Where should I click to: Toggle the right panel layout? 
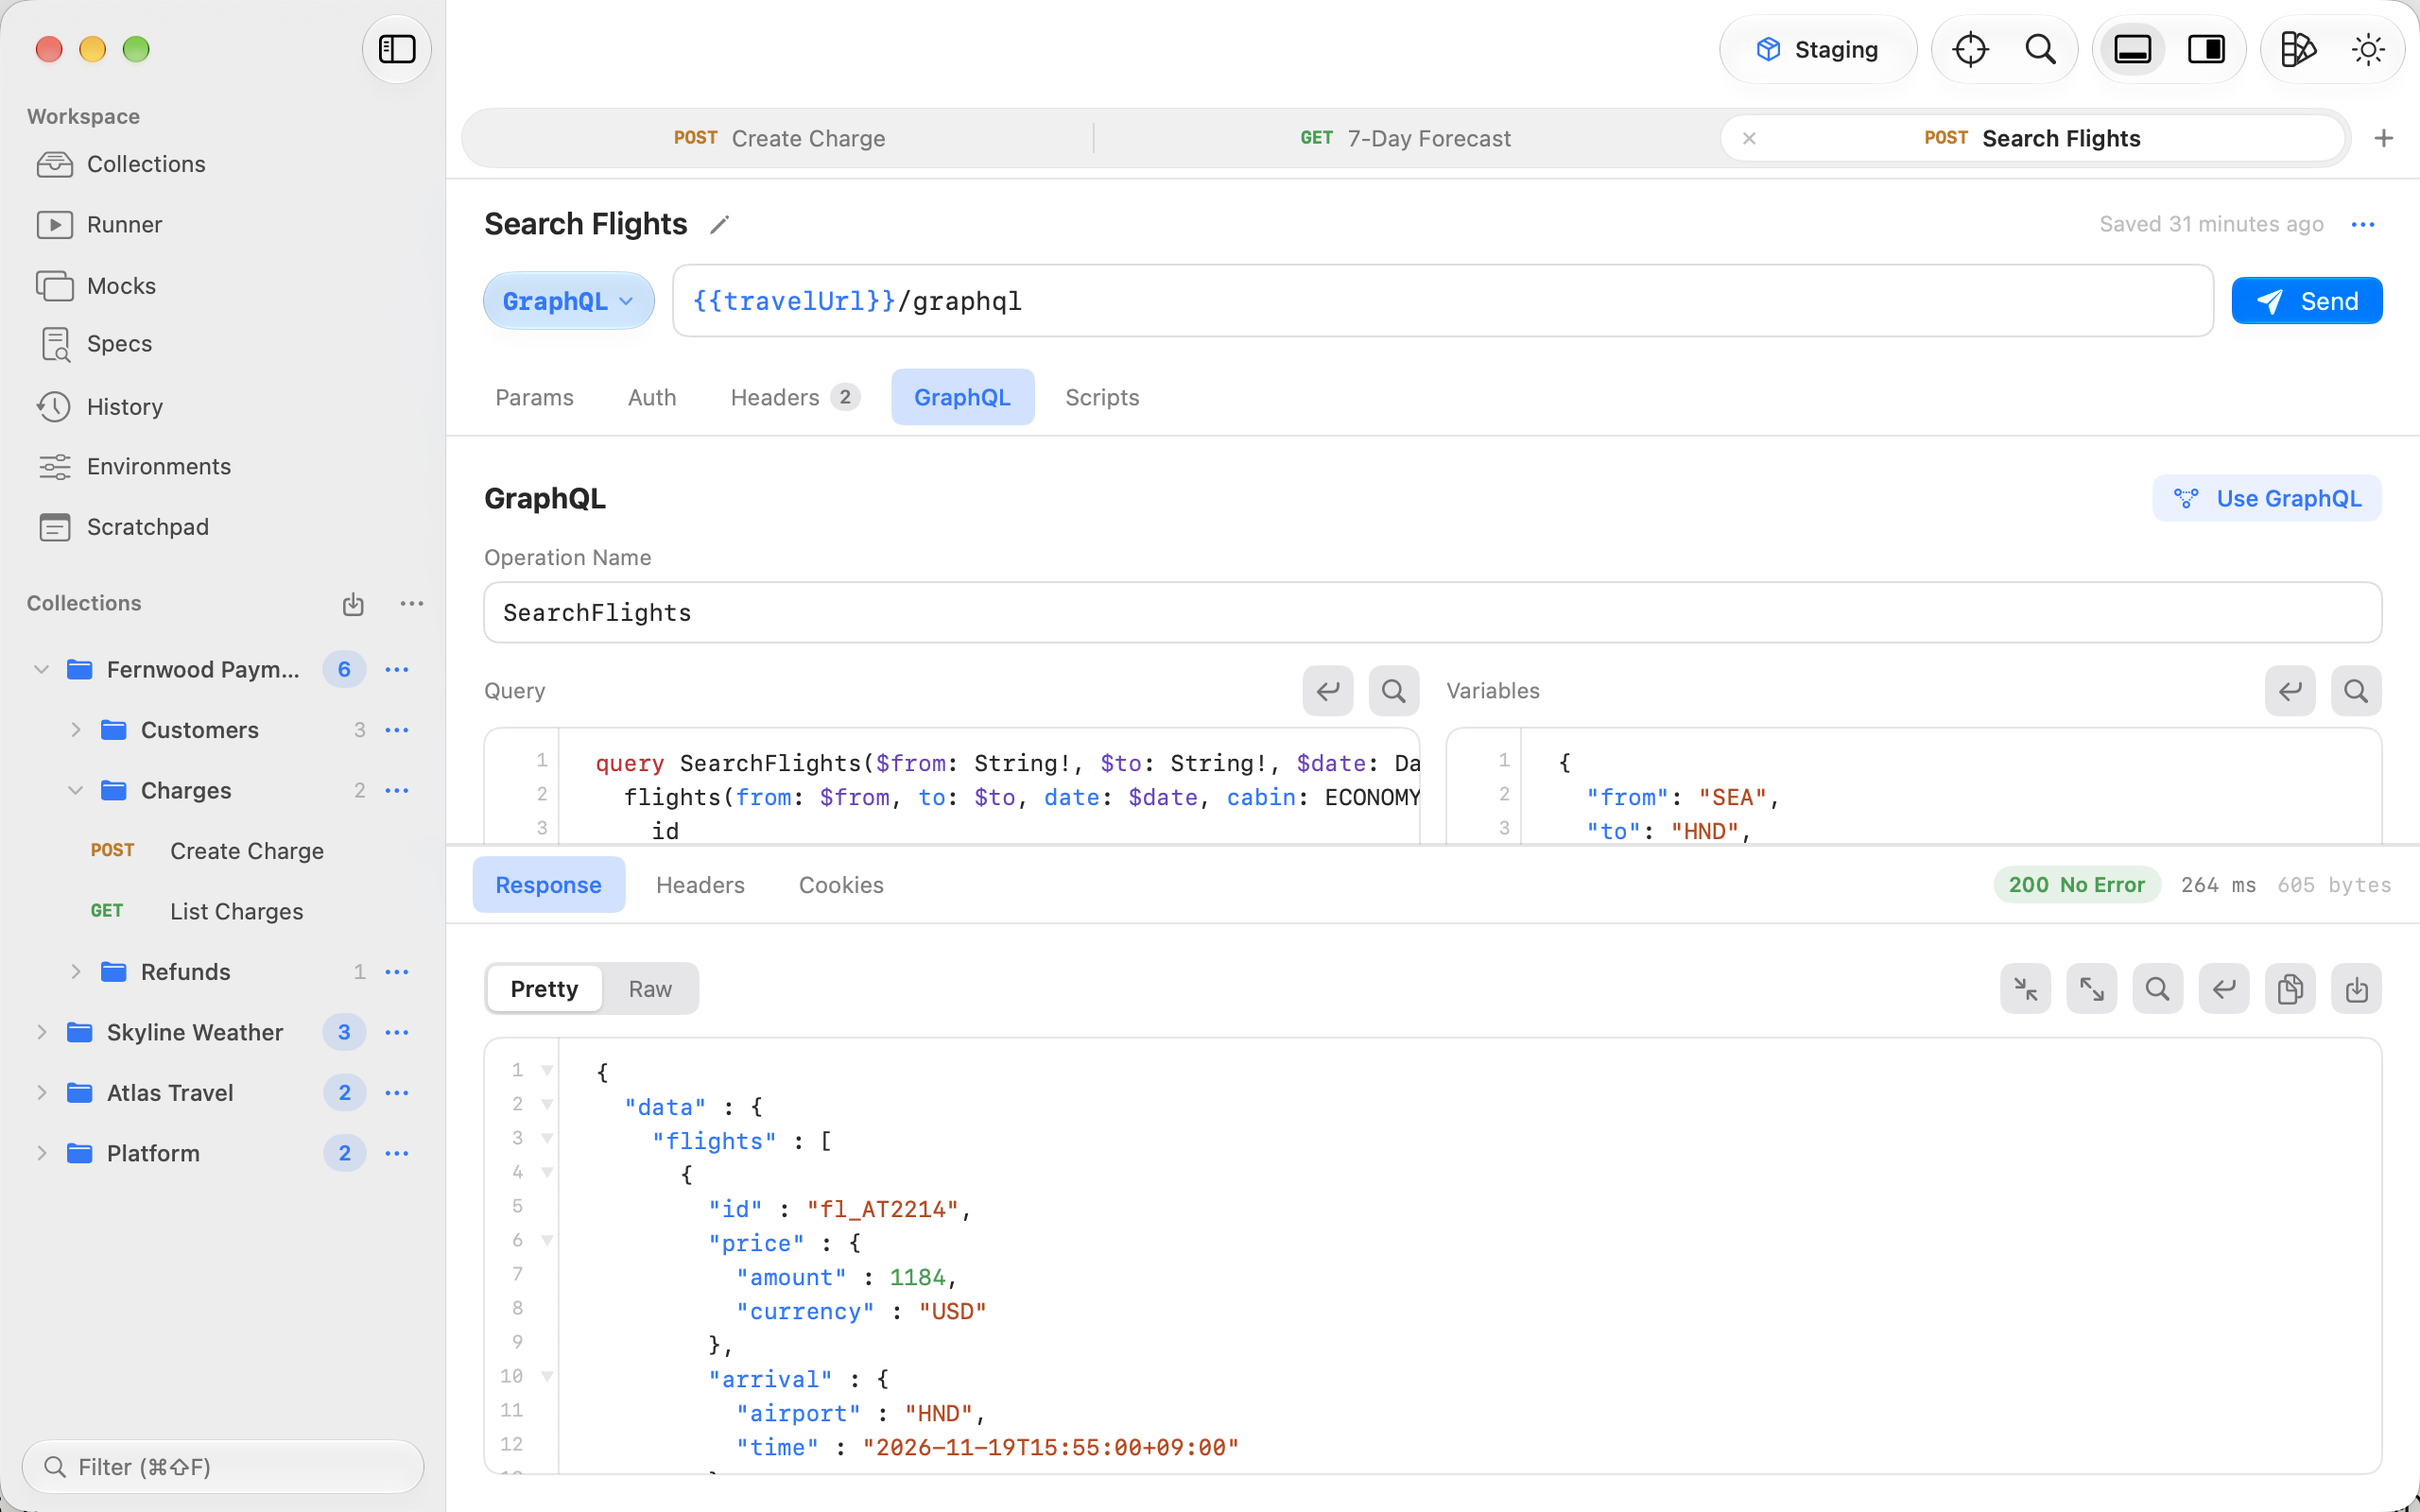coord(2206,49)
